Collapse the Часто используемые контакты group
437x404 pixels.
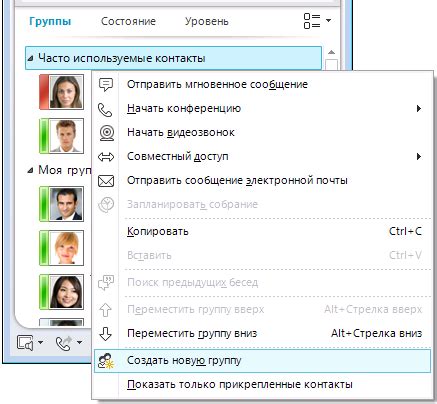31,58
